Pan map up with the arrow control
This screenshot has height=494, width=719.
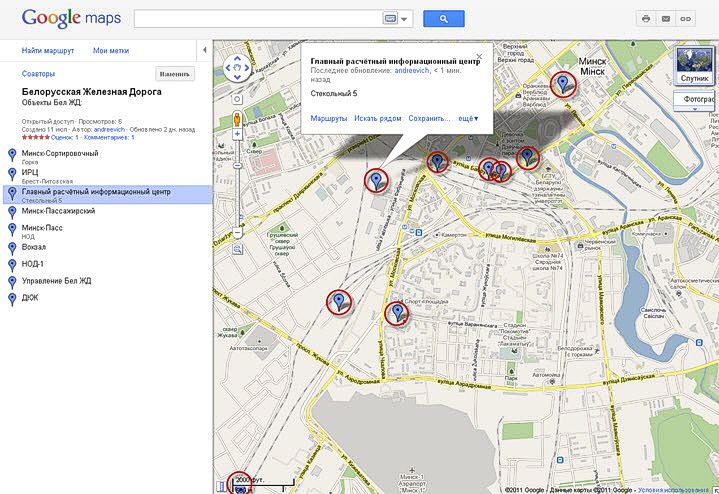[237, 59]
